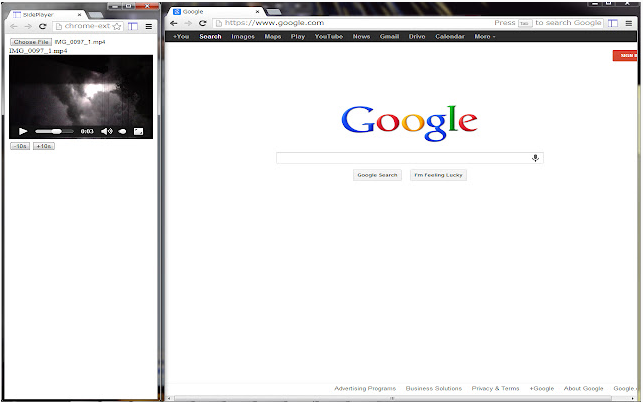Reload the SidePlayer window page
The height and width of the screenshot is (402, 643).
point(42,26)
